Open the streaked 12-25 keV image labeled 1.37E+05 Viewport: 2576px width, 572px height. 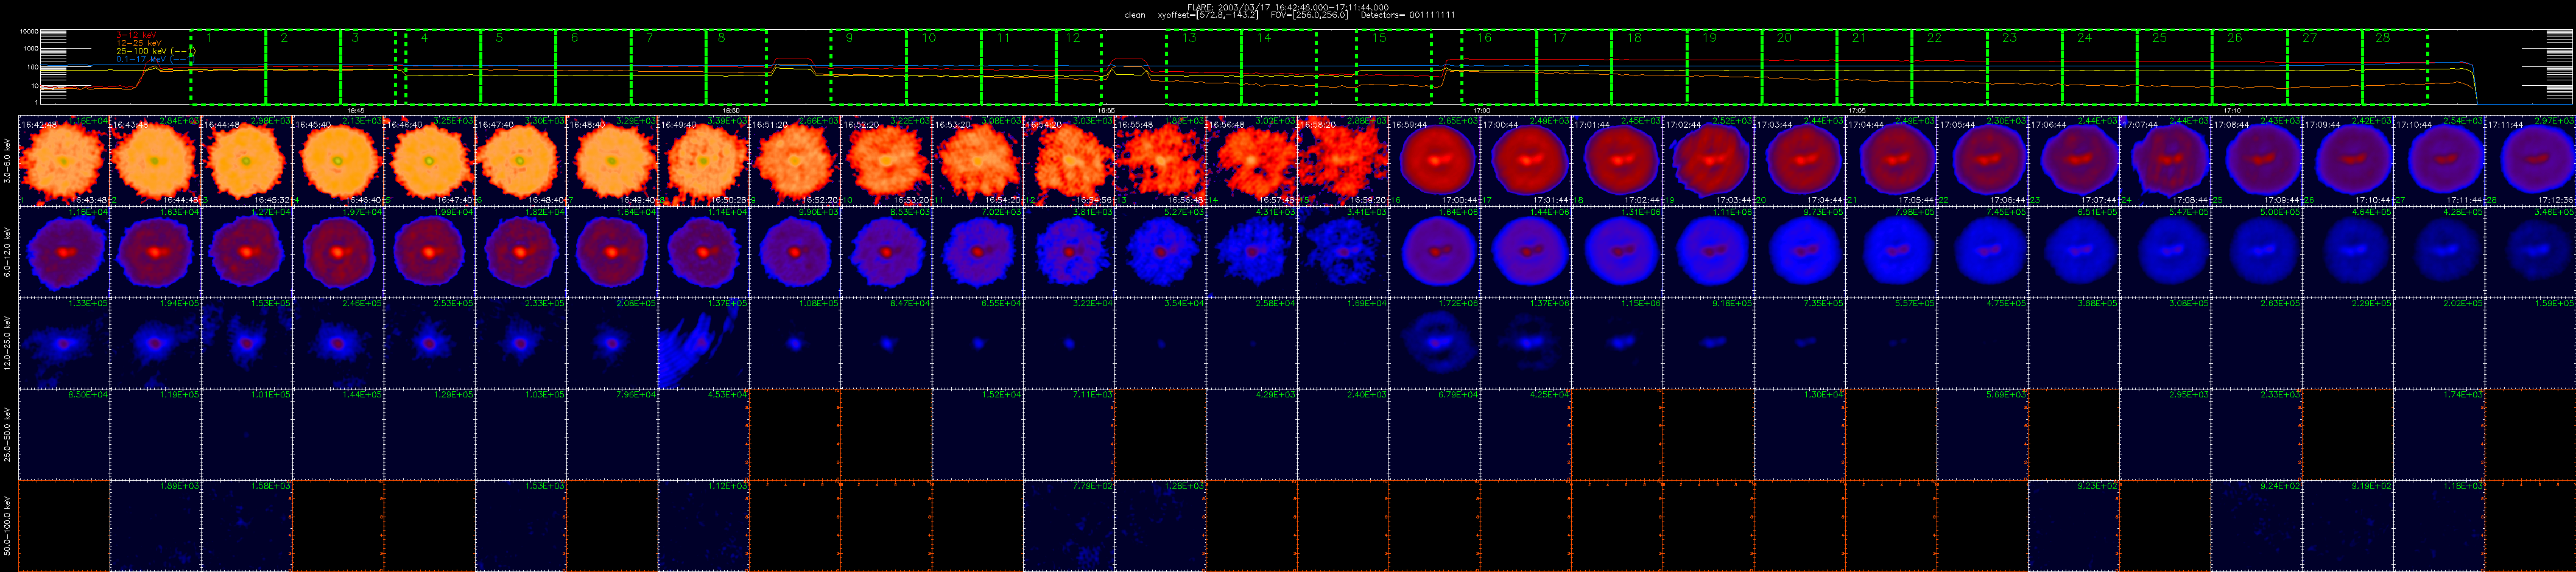point(704,343)
